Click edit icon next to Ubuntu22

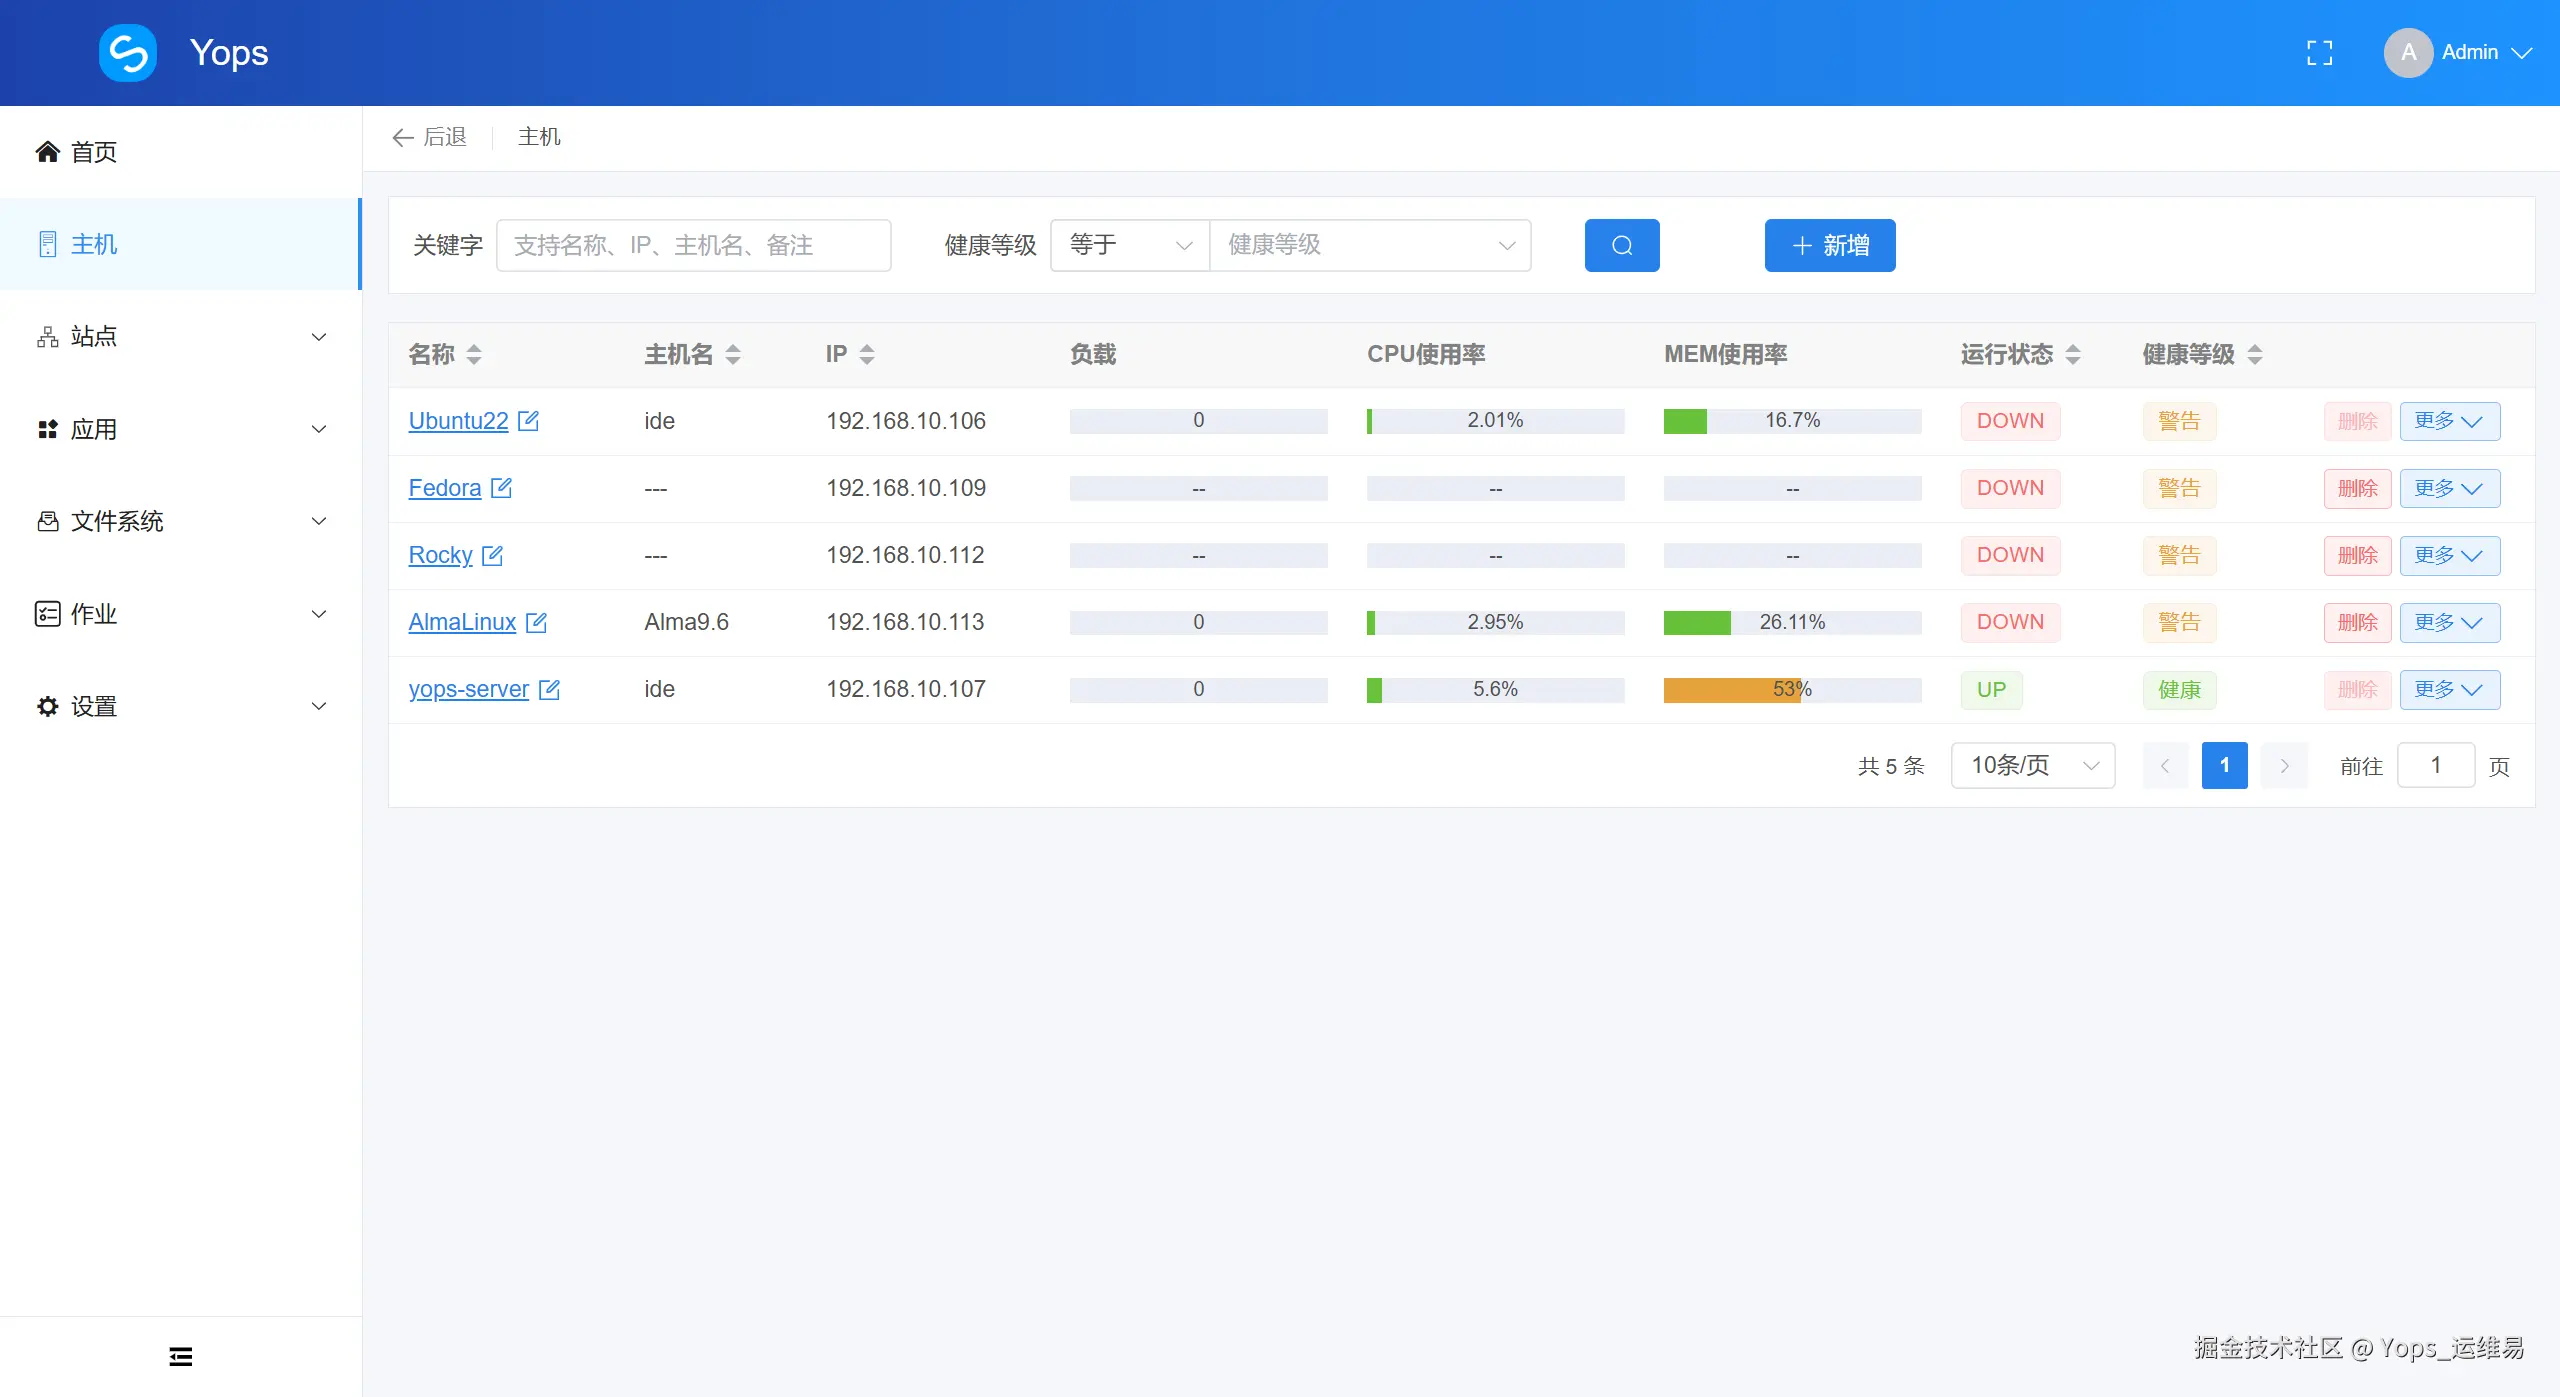tap(529, 421)
